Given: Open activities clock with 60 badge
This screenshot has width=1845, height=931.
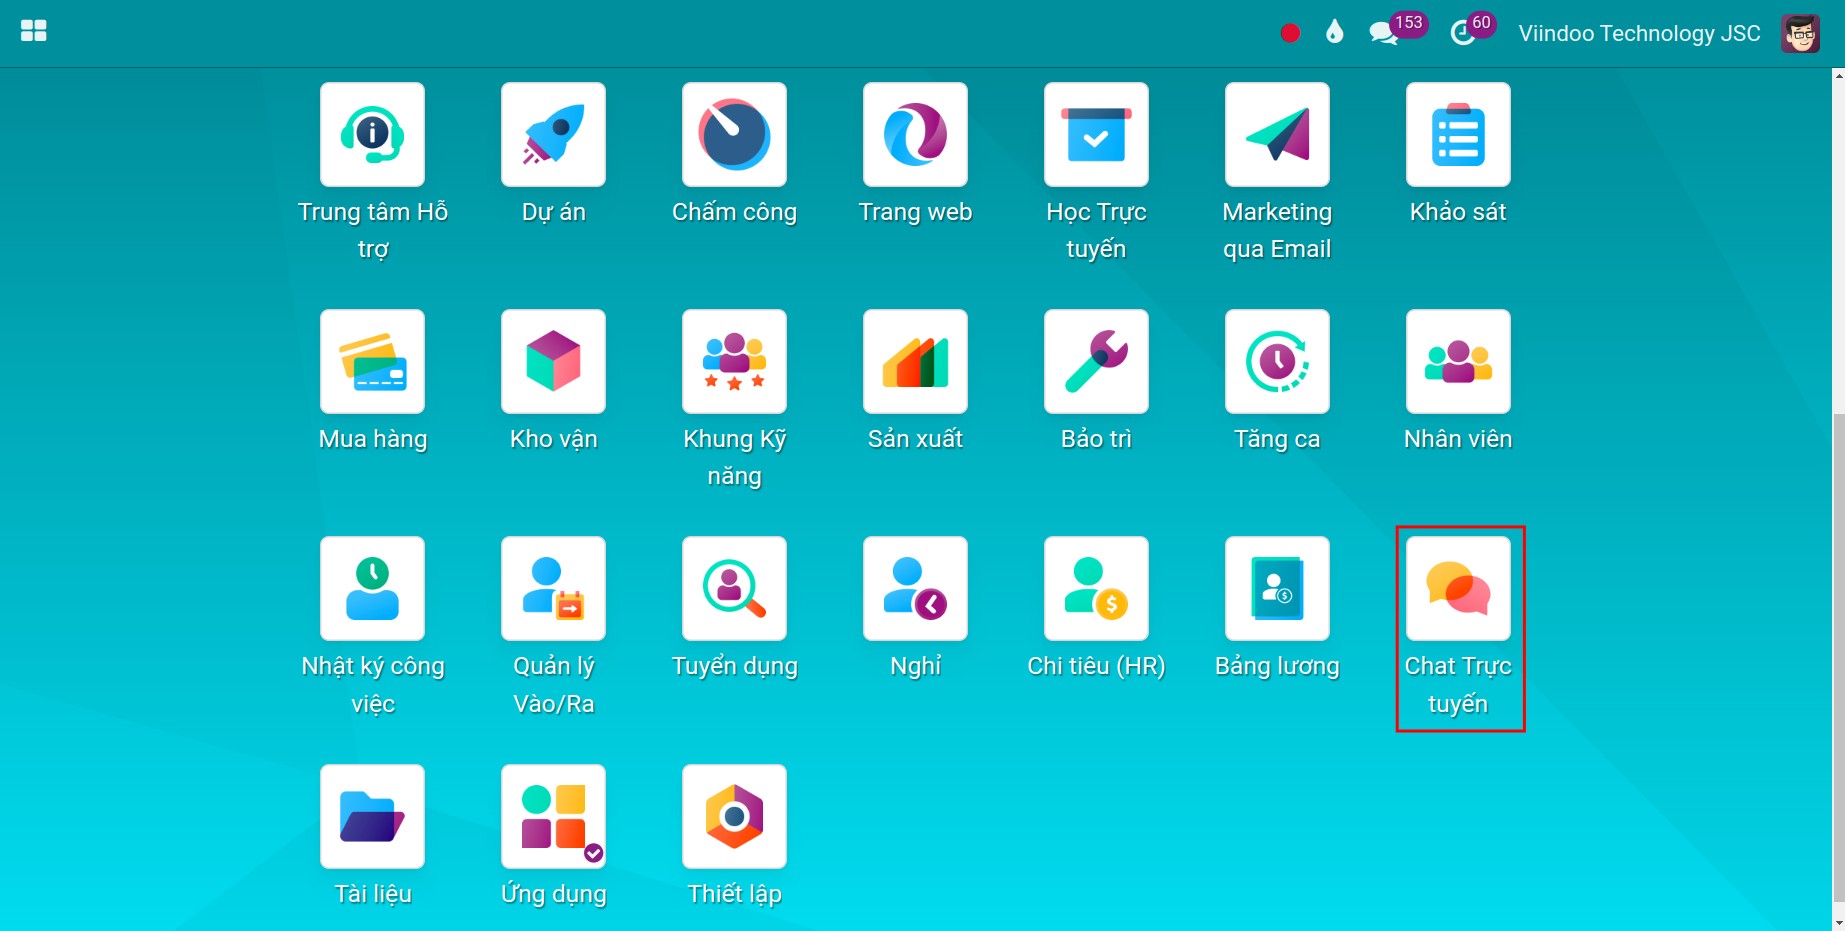Looking at the screenshot, I should (x=1472, y=29).
